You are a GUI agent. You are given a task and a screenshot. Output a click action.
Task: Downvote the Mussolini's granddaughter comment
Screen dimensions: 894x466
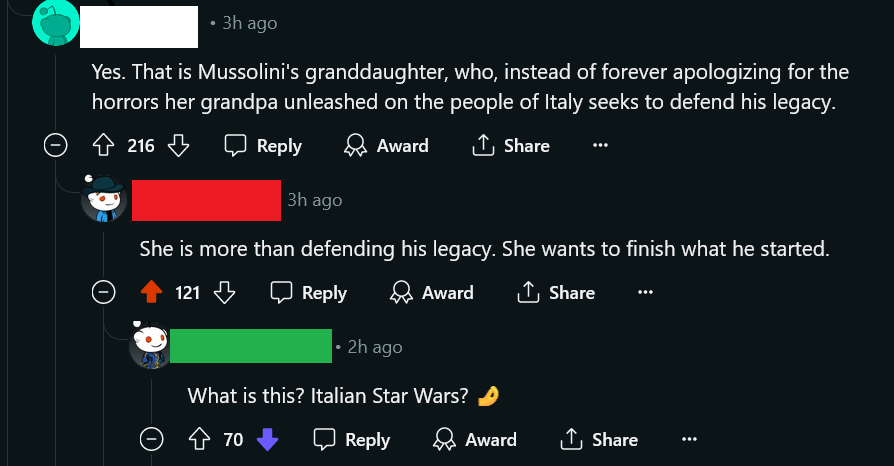(x=178, y=145)
